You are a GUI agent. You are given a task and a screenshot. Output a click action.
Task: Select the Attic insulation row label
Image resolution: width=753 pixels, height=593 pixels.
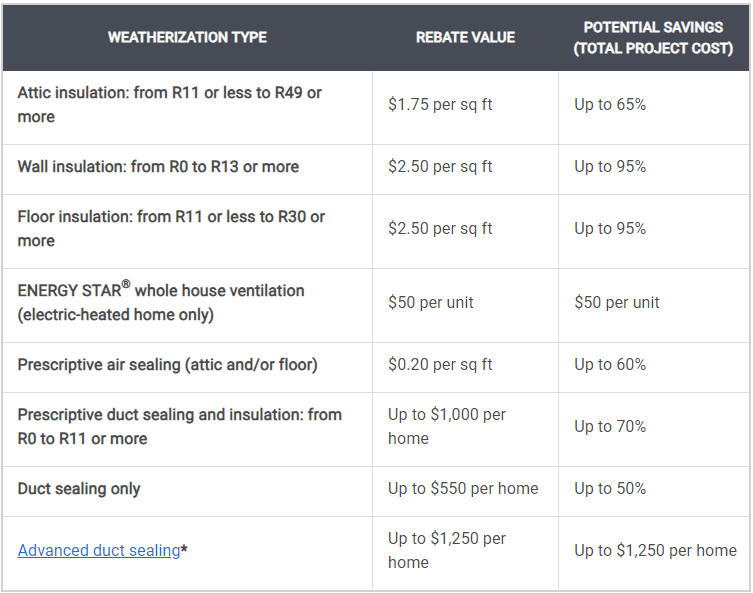[170, 105]
